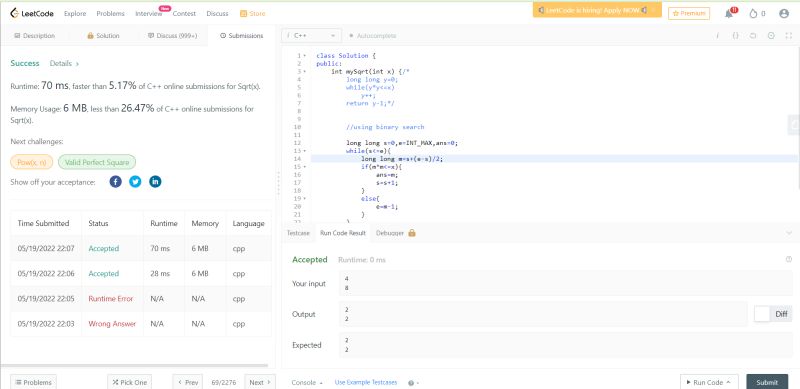
Task: Enter fullscreen editor mode icon
Action: pos(789,36)
